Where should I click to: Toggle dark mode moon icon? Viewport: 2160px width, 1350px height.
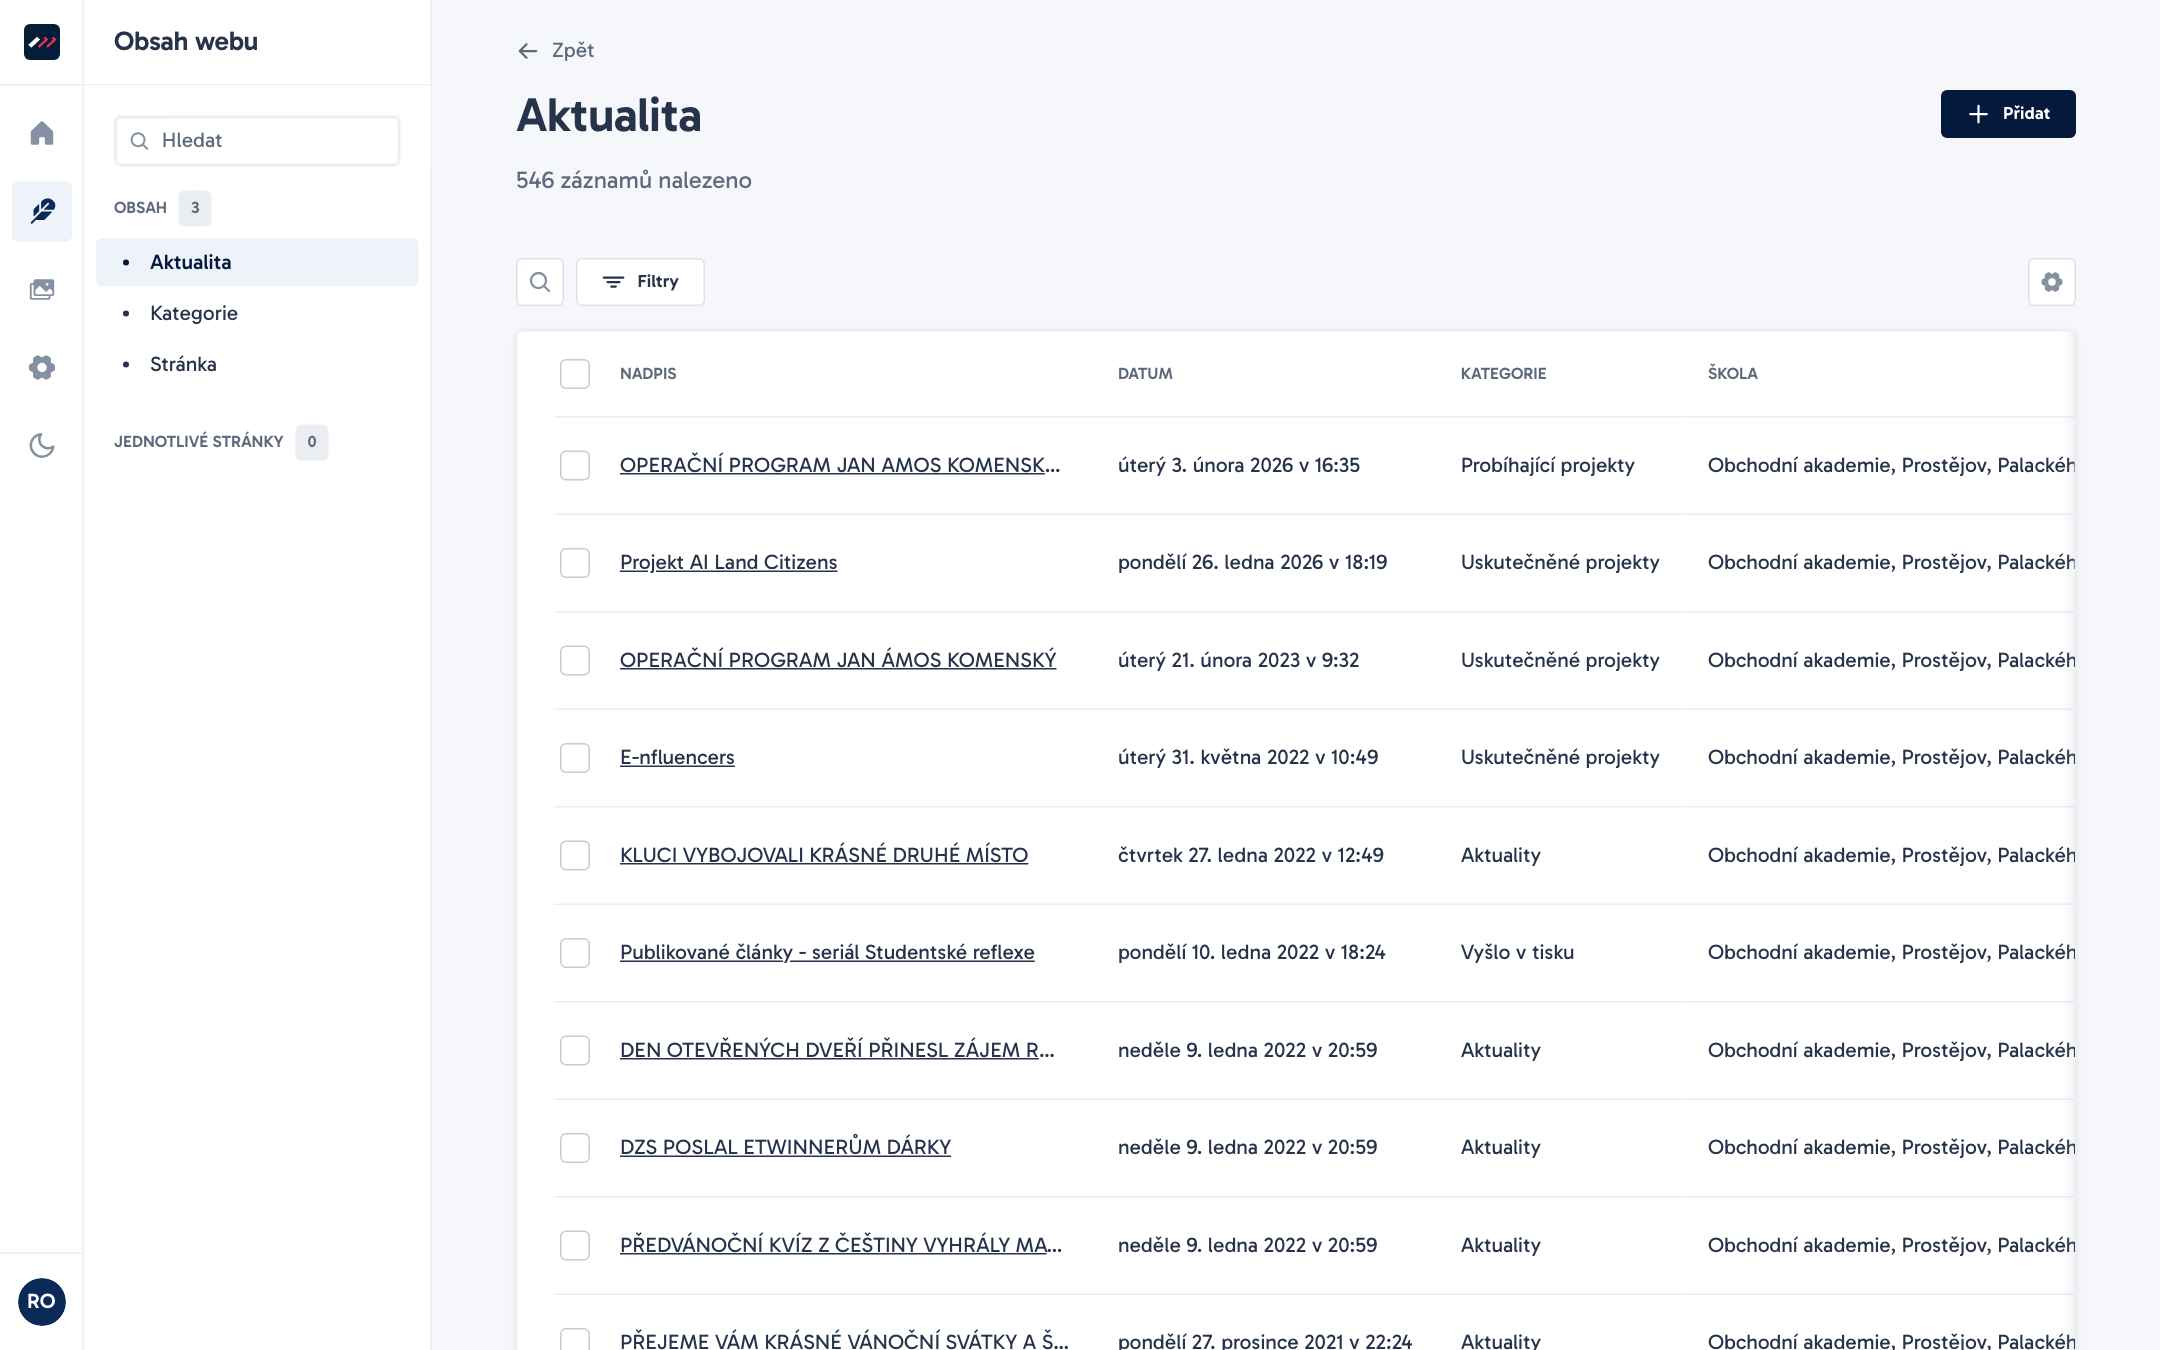(x=42, y=445)
